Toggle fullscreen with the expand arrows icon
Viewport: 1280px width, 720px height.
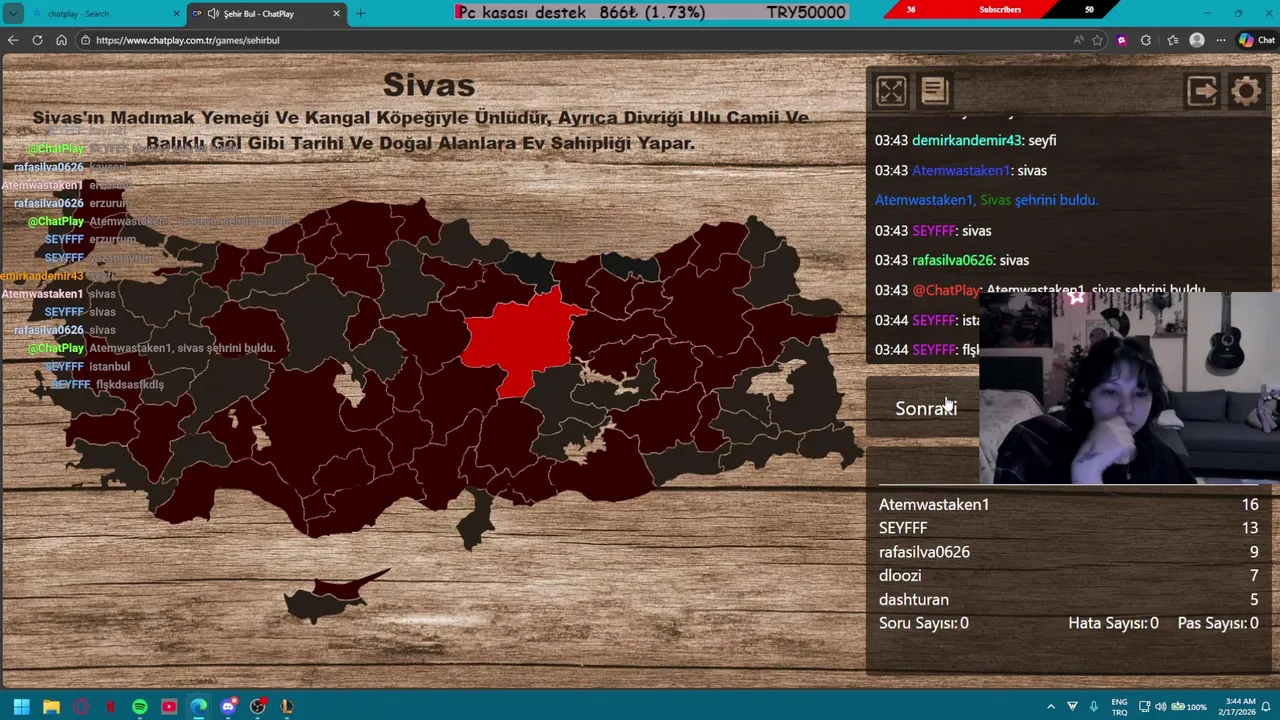point(890,91)
